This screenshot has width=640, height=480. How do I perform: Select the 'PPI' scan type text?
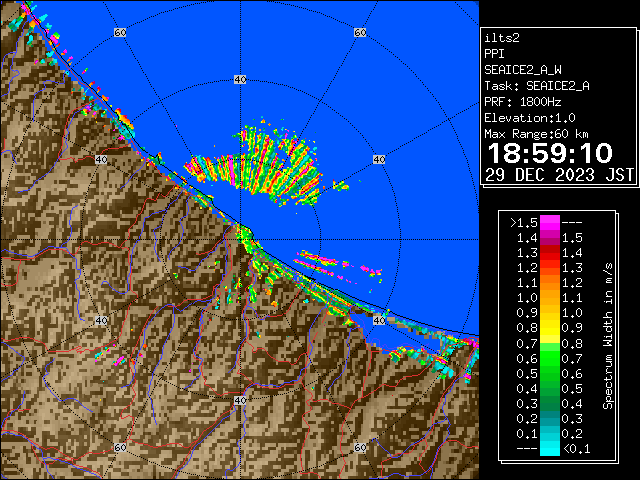coord(494,54)
